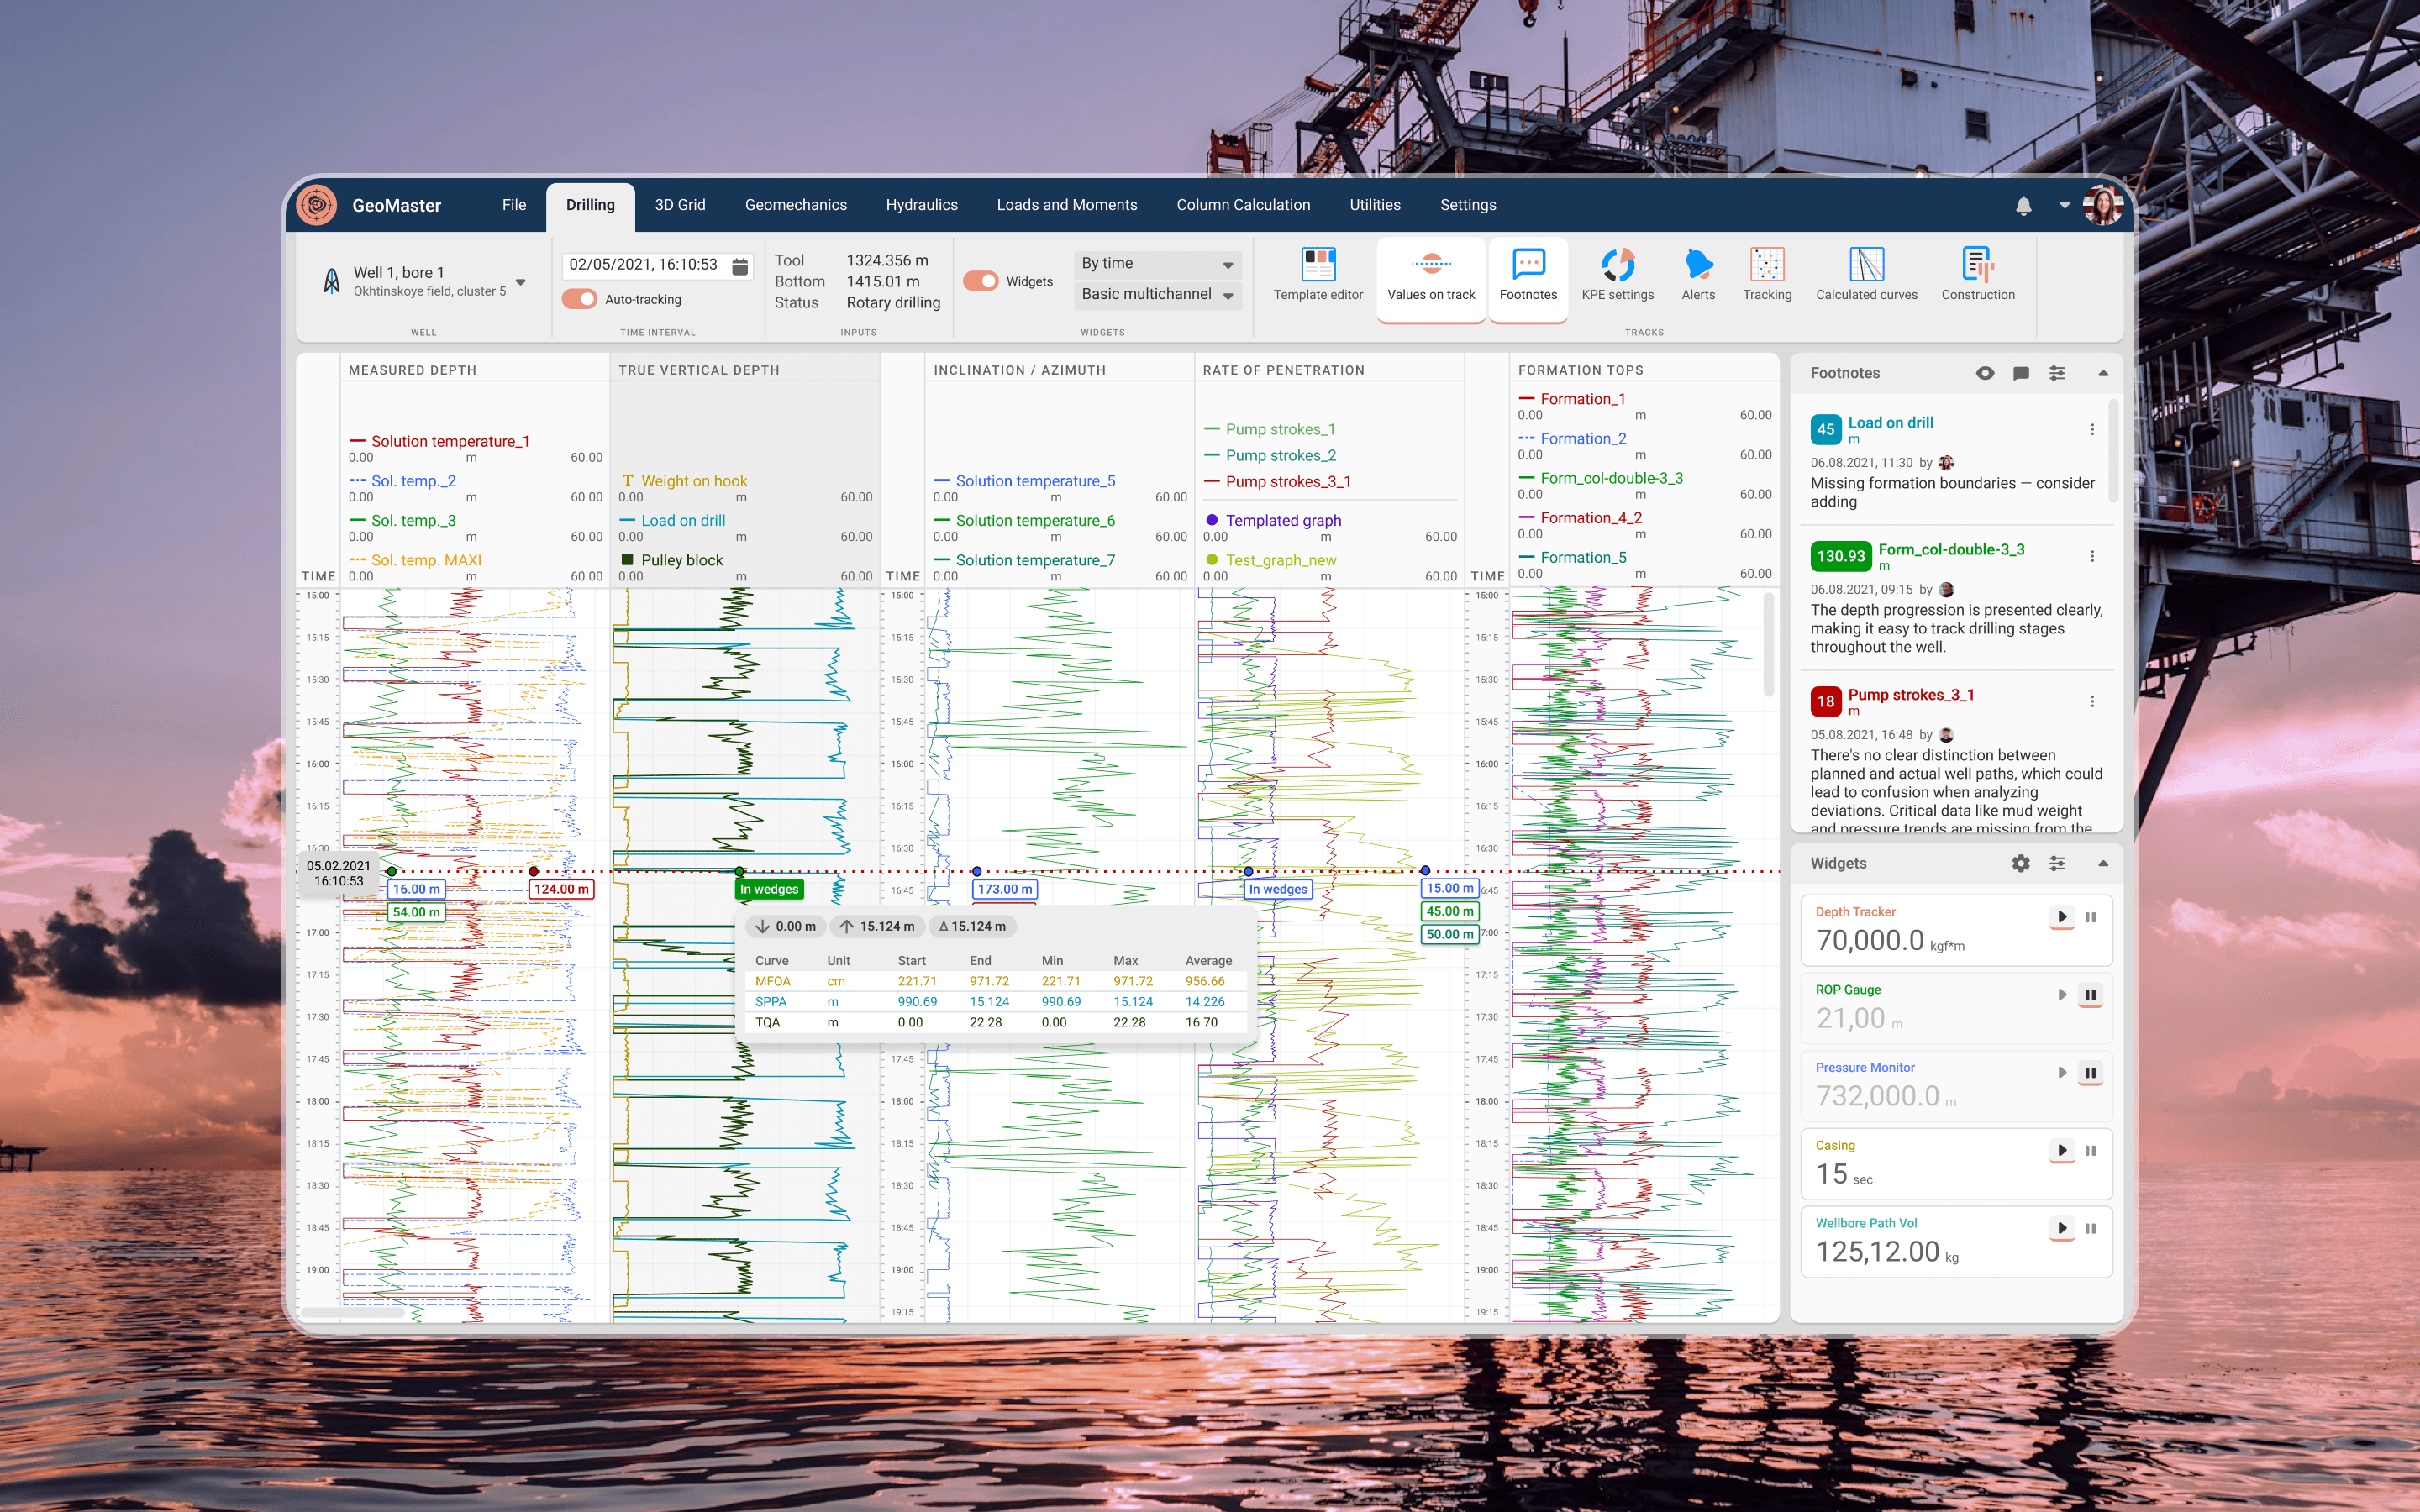Toggle the Widgets switch
Image resolution: width=2420 pixels, height=1512 pixels.
click(x=981, y=281)
